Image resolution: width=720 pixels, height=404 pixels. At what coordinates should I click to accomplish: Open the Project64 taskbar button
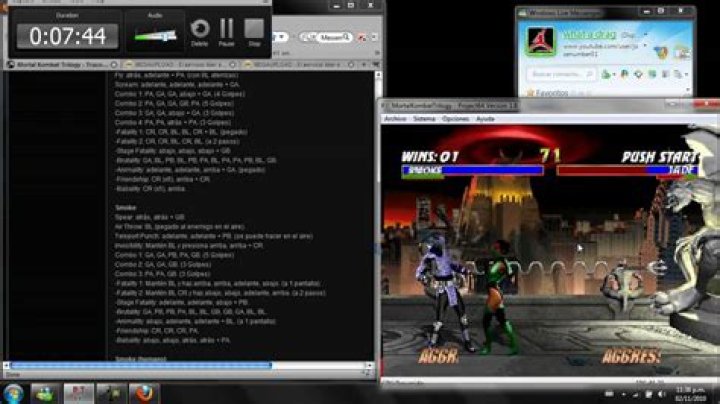click(x=111, y=394)
